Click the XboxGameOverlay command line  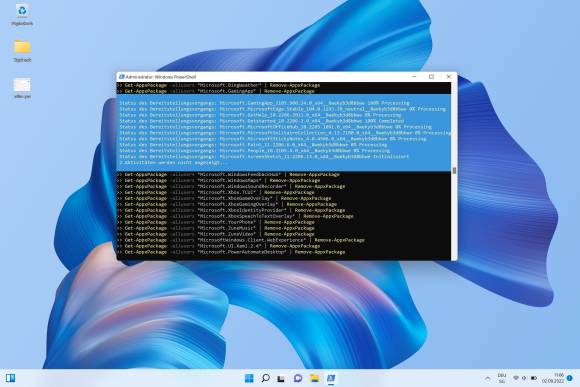(225, 198)
